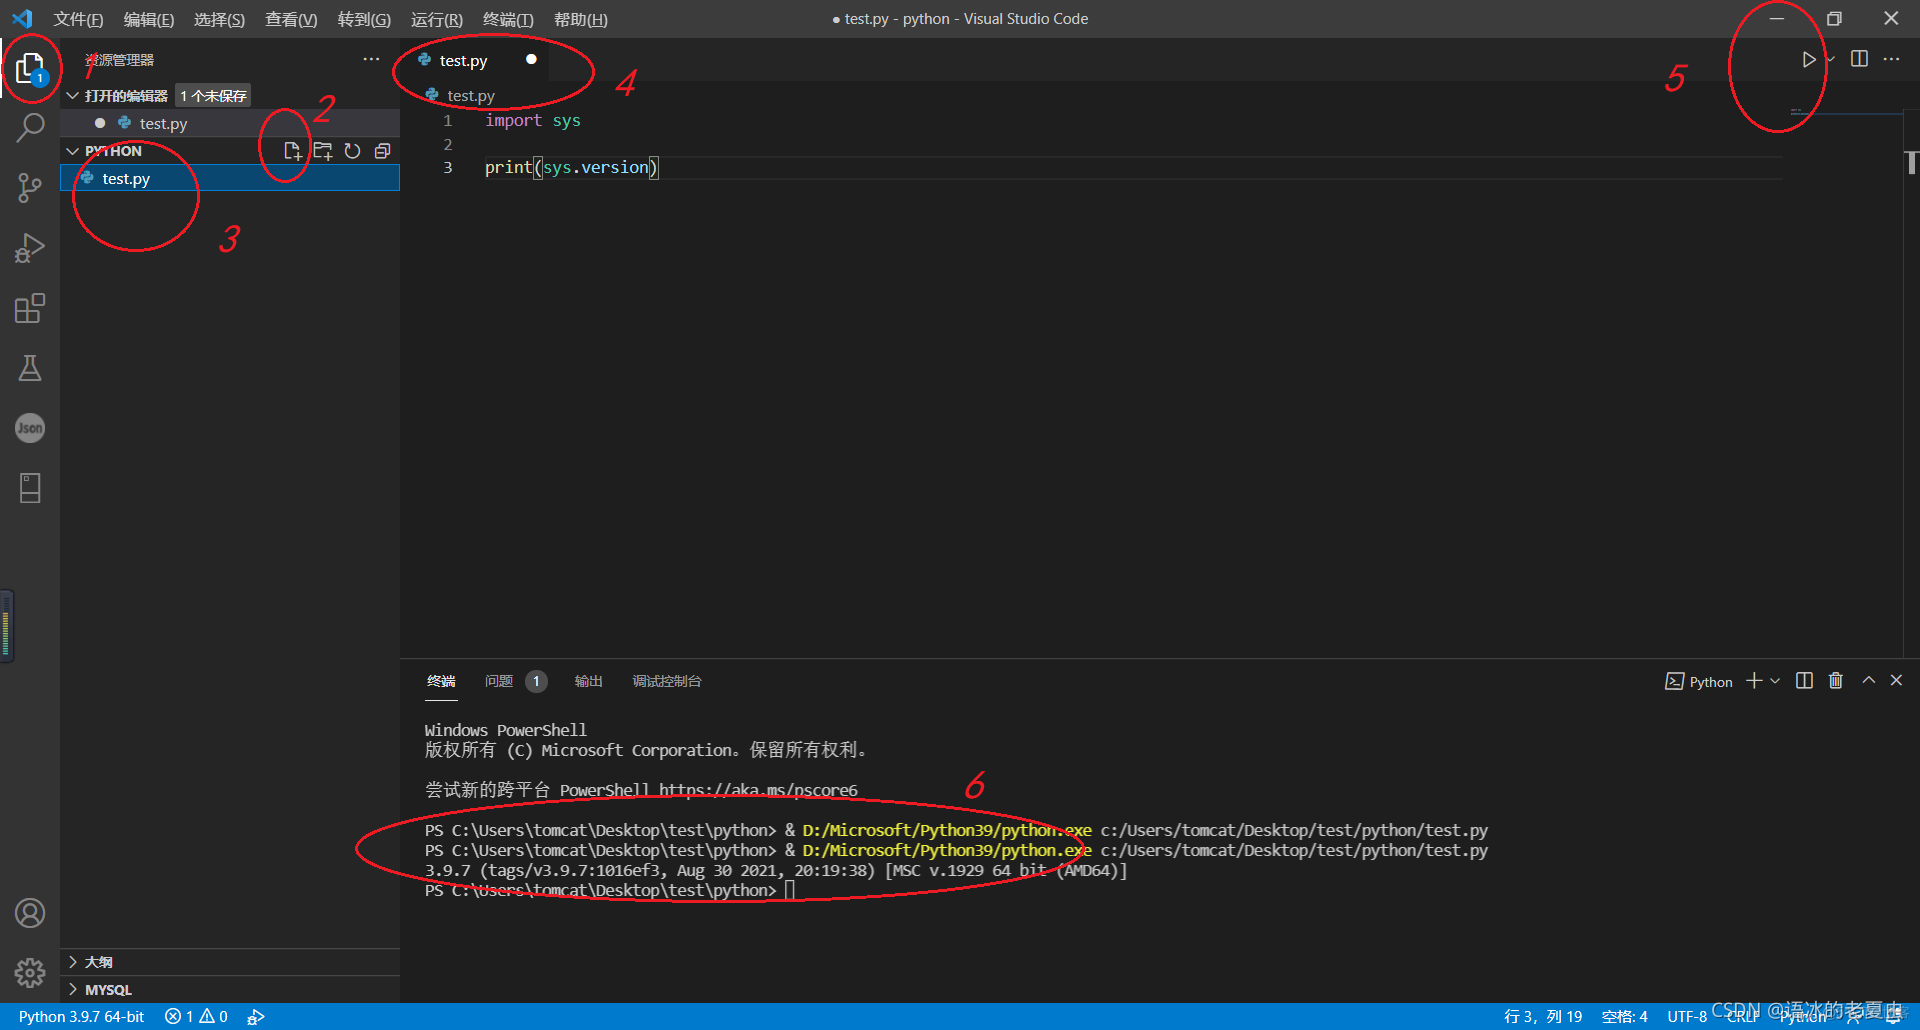Open editor more actions ellipsis
Image resolution: width=1920 pixels, height=1030 pixels.
(1891, 59)
